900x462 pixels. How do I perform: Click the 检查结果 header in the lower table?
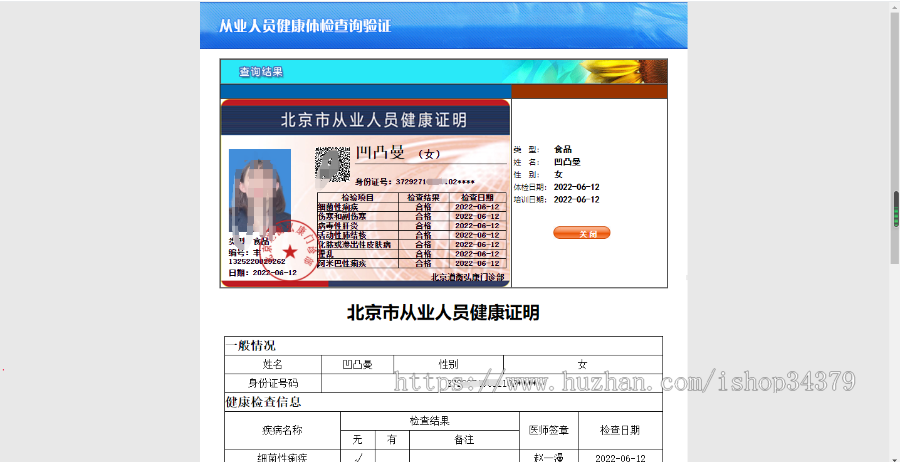point(430,421)
